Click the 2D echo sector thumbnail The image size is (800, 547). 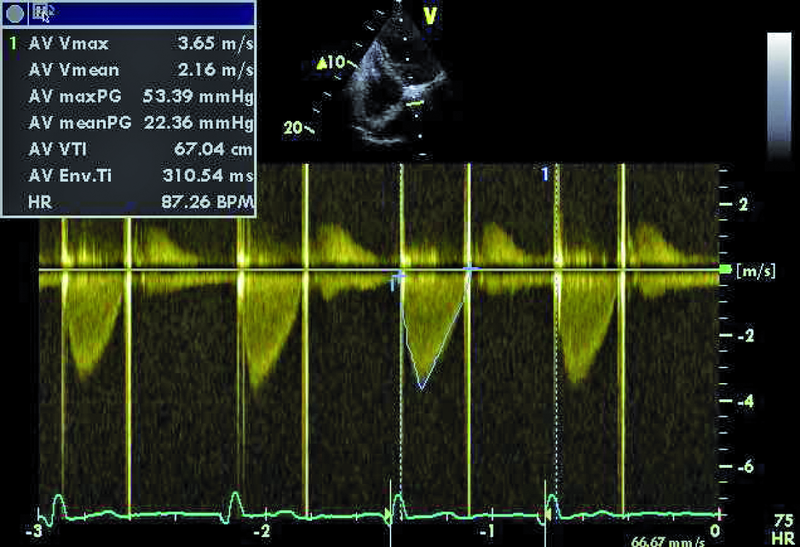(388, 85)
